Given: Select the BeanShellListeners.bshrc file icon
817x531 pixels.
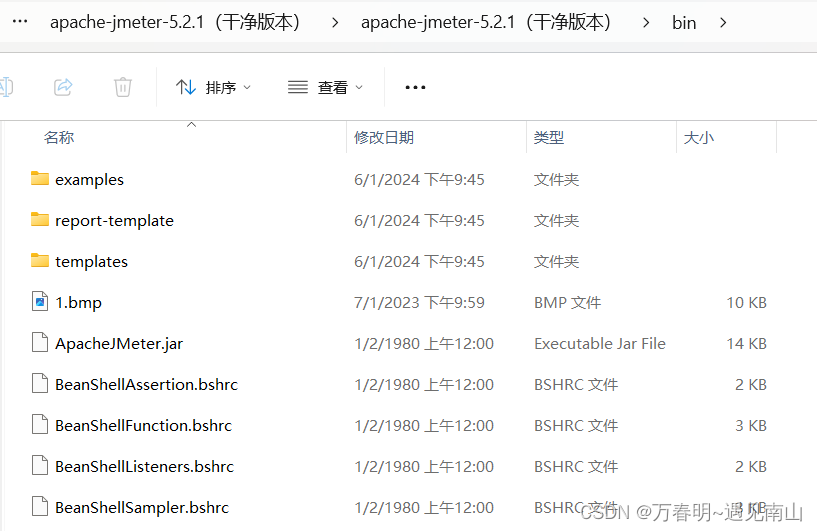Looking at the screenshot, I should click(40, 465).
